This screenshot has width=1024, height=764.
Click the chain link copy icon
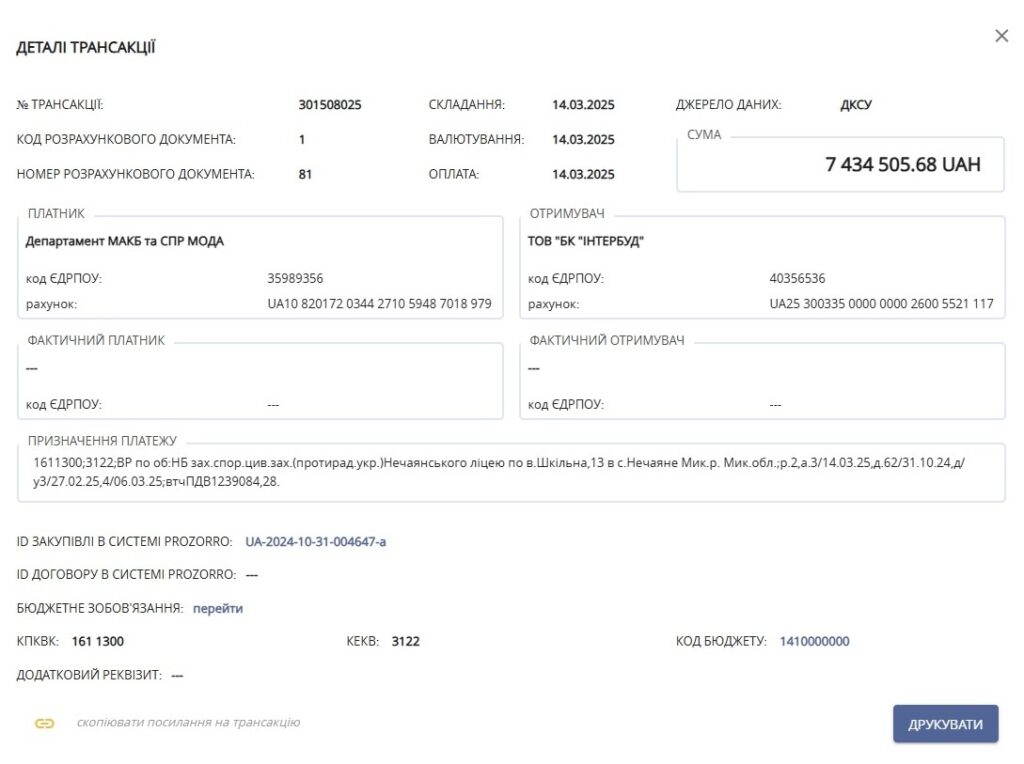44,723
